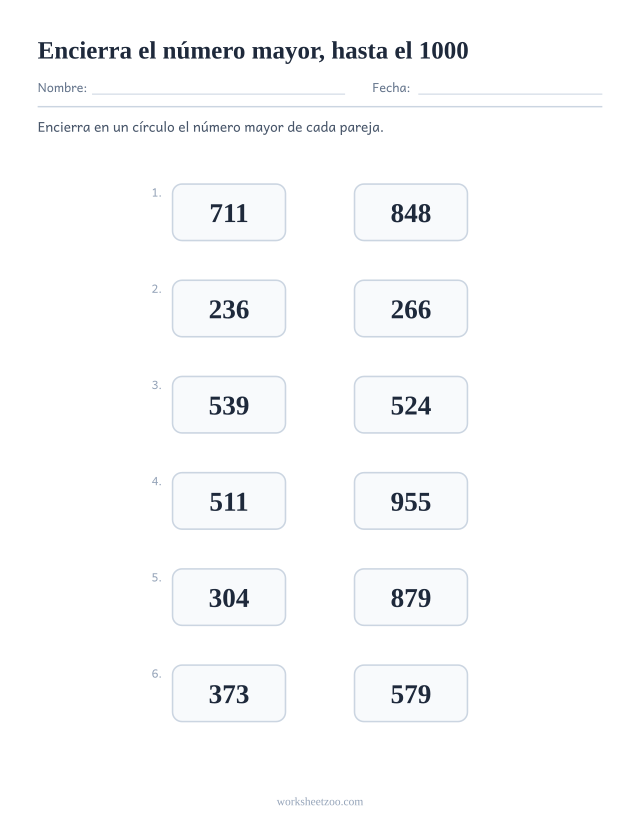Mark the number 879 card

click(411, 597)
